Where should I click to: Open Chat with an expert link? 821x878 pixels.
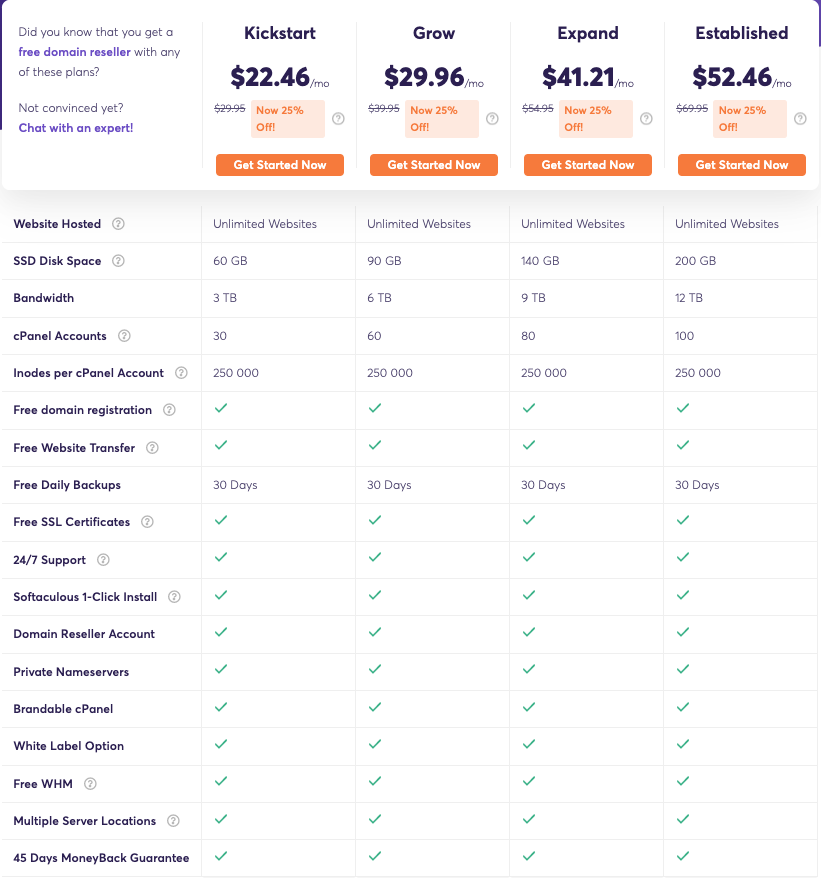(76, 128)
